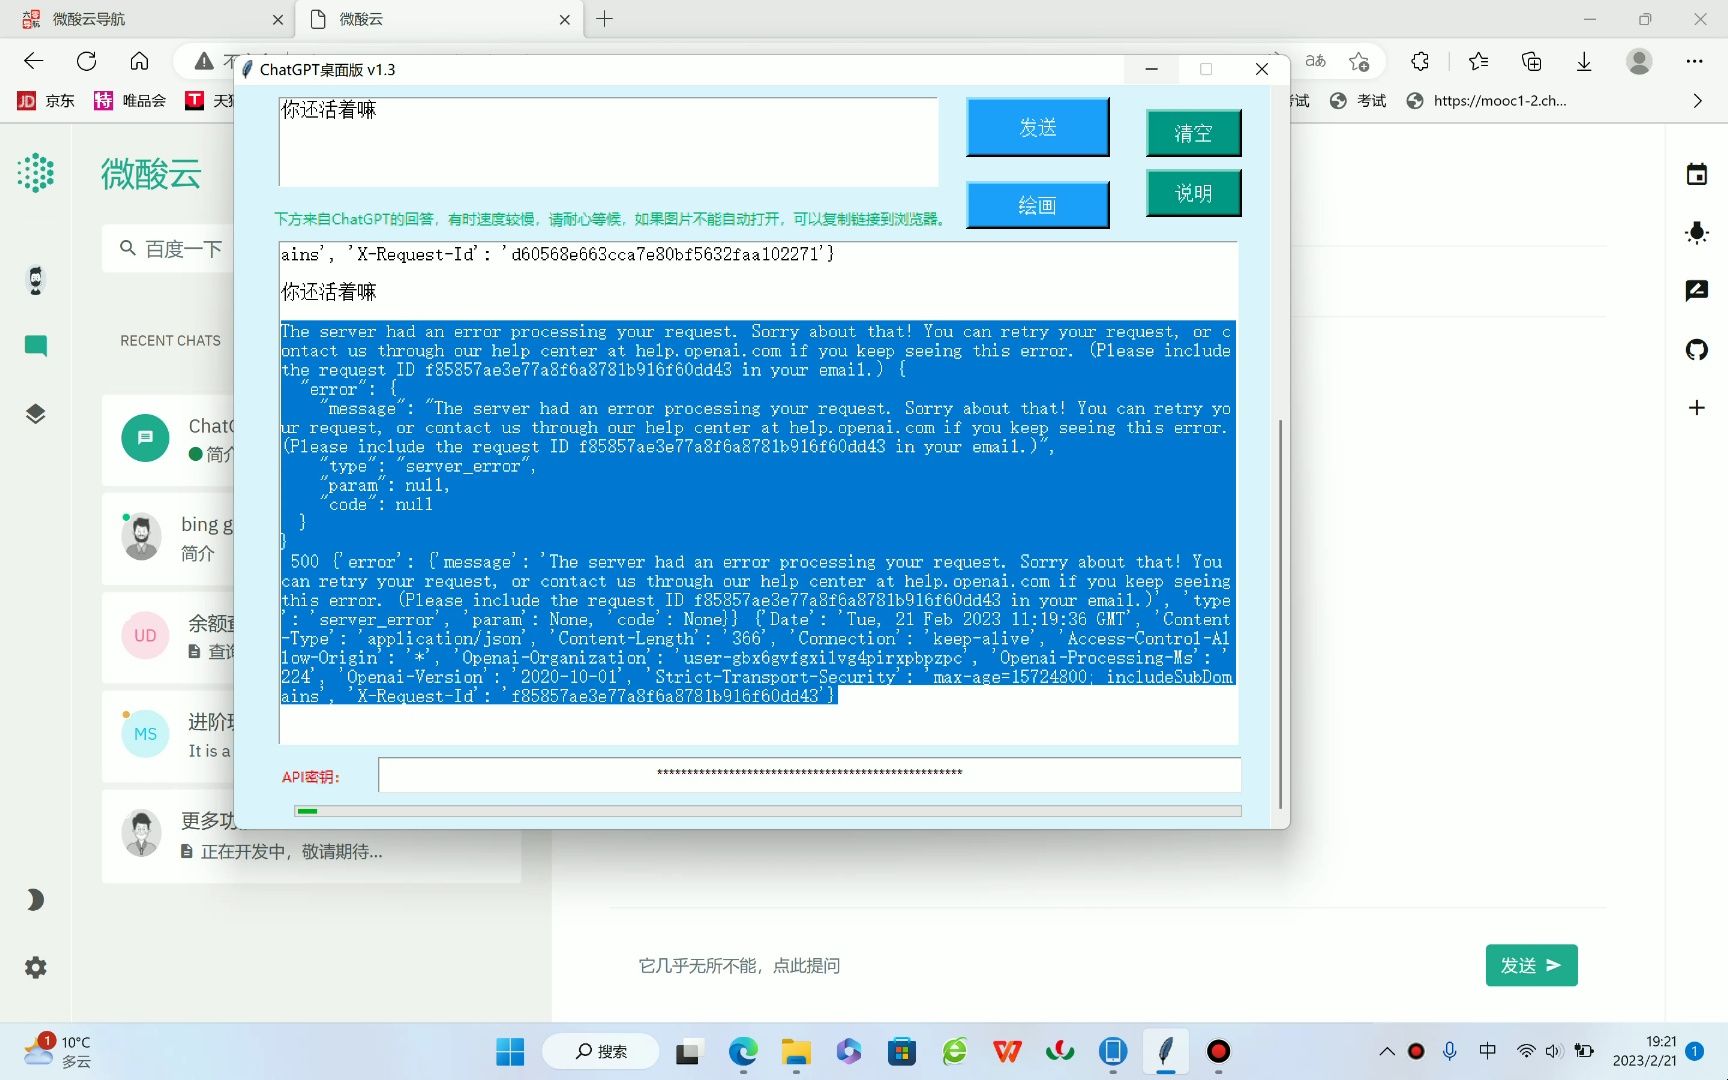Open the GitHub icon in right sidebar

(x=1697, y=349)
